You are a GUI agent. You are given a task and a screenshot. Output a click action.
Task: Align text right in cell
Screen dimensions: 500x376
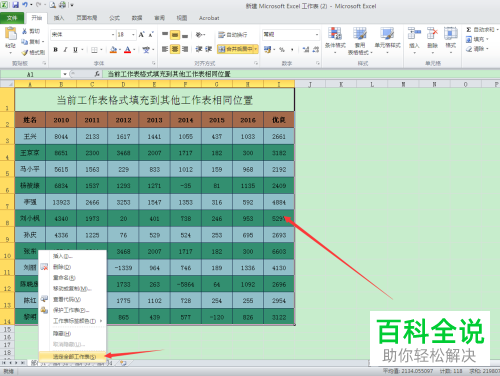pos(185,49)
